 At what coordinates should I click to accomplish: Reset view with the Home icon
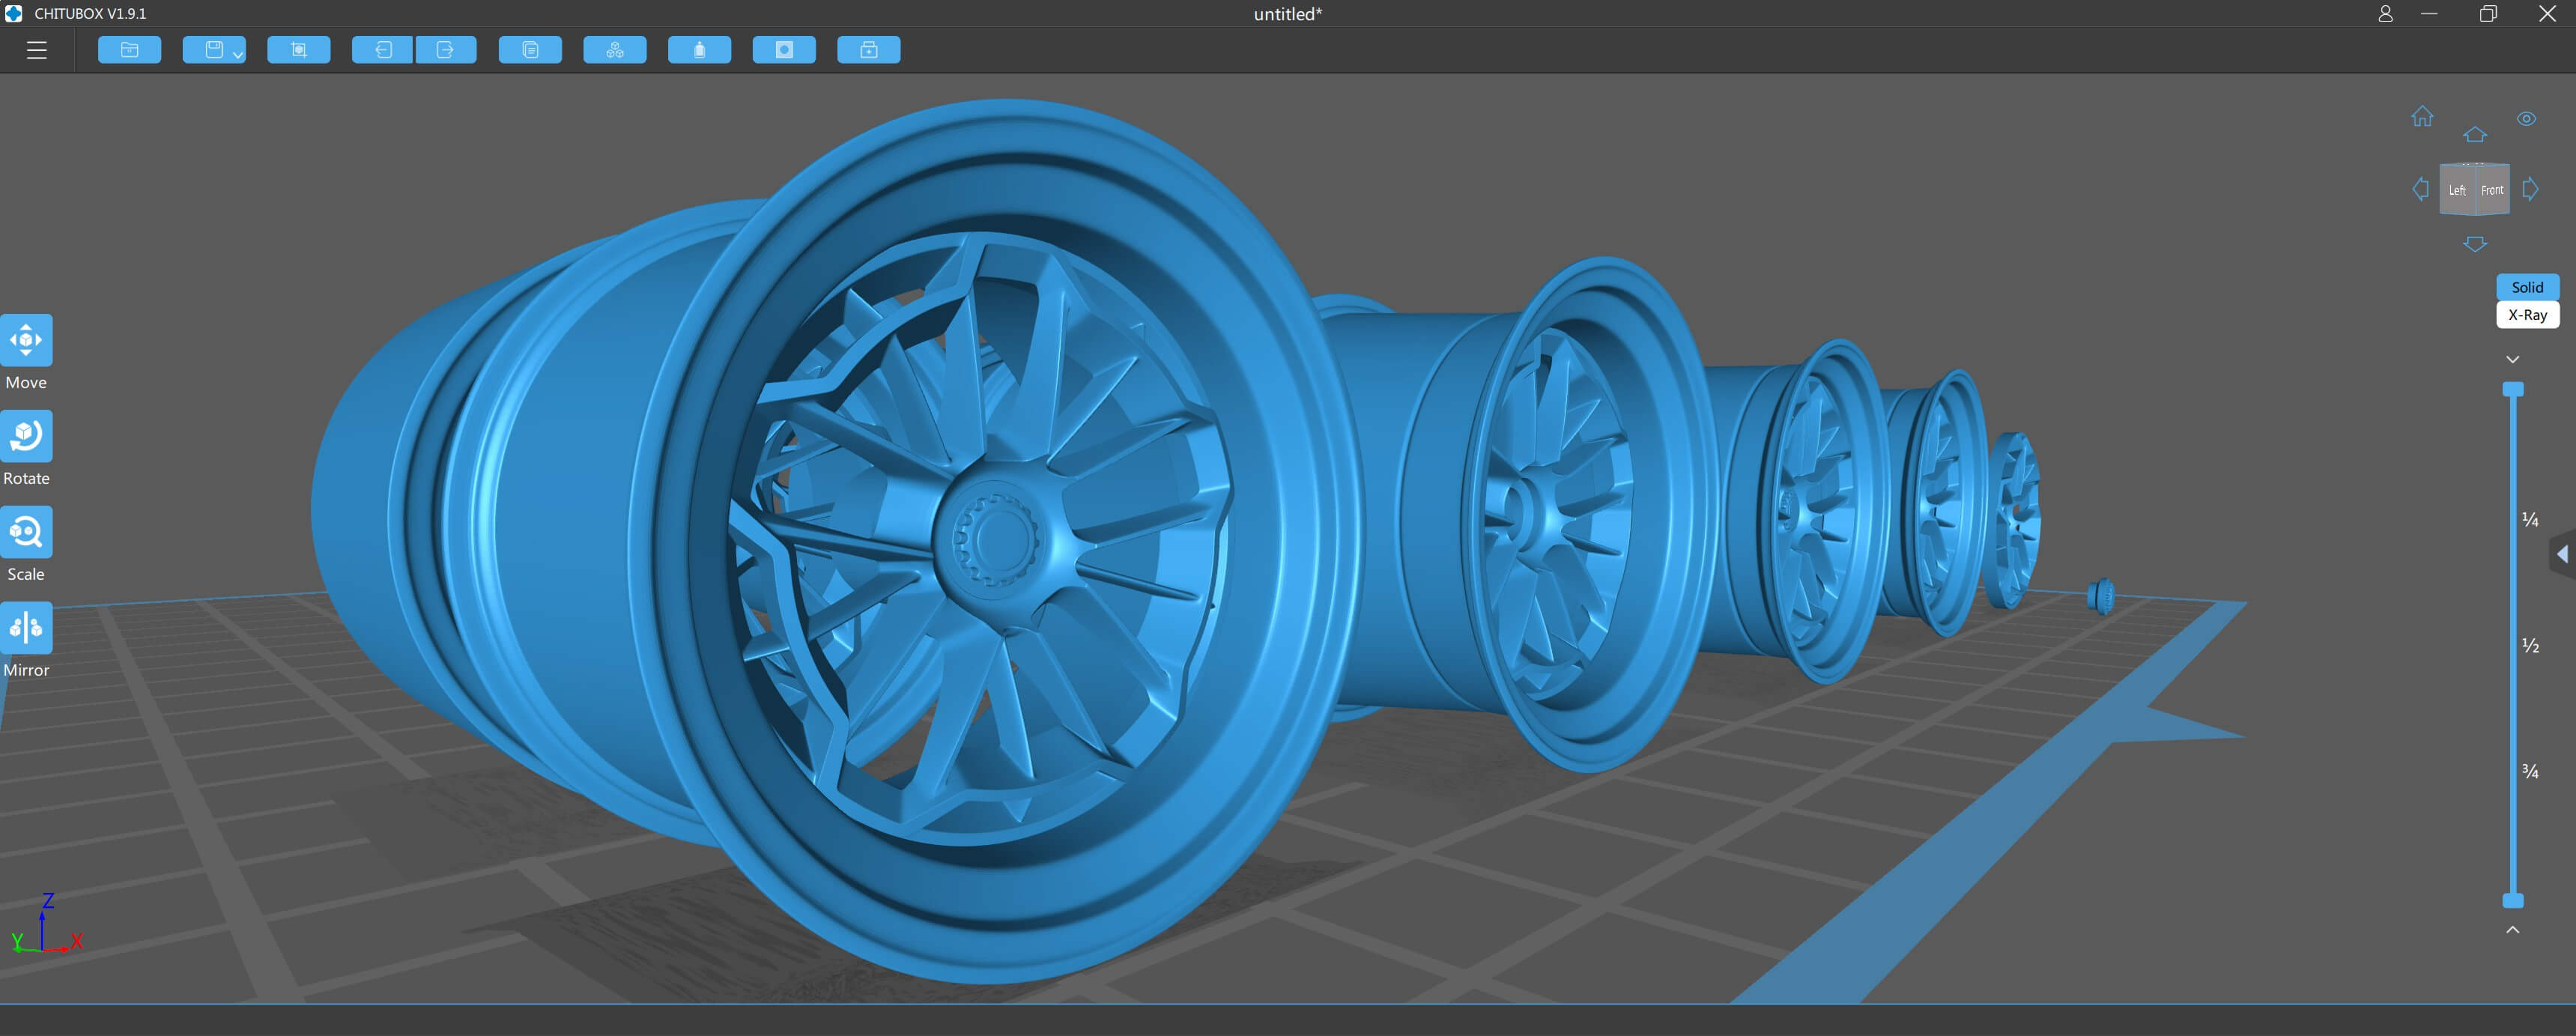2422,116
